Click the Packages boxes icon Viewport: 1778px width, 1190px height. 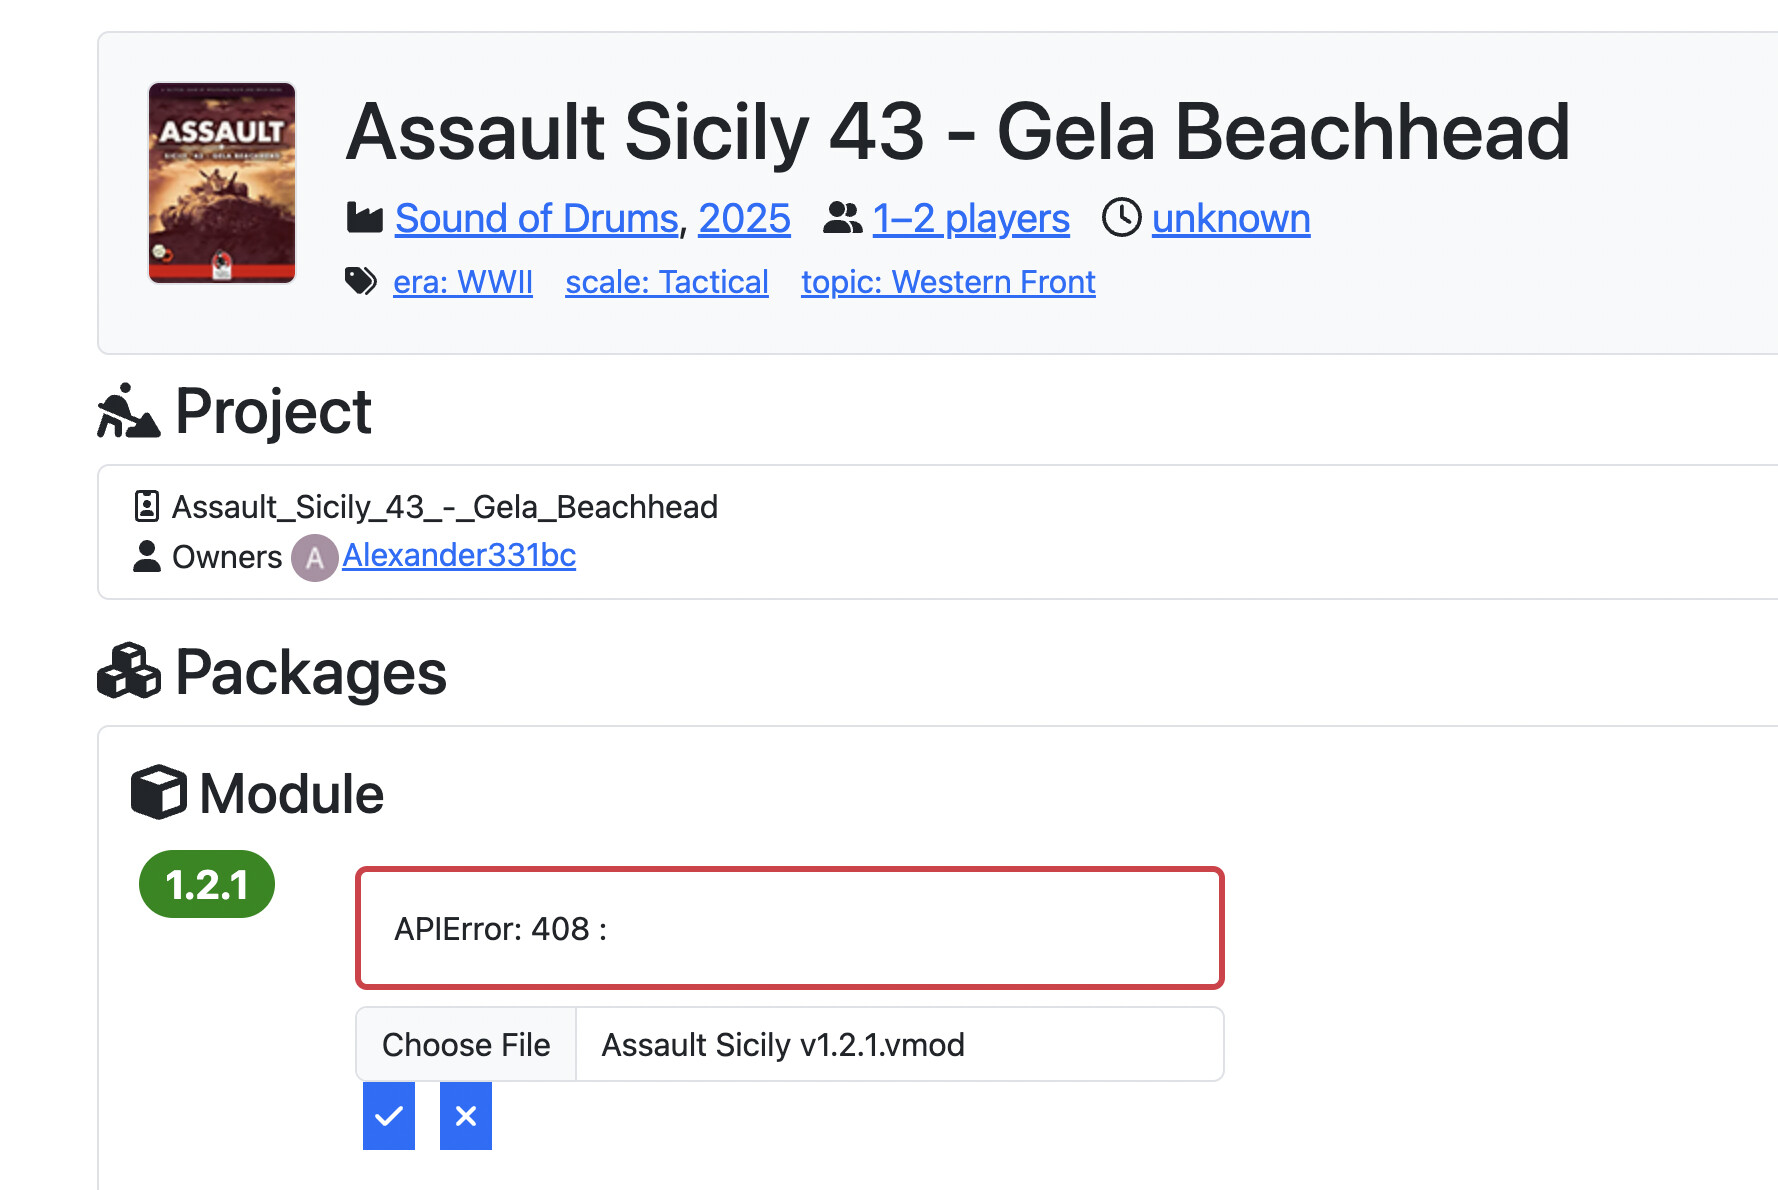coord(129,671)
